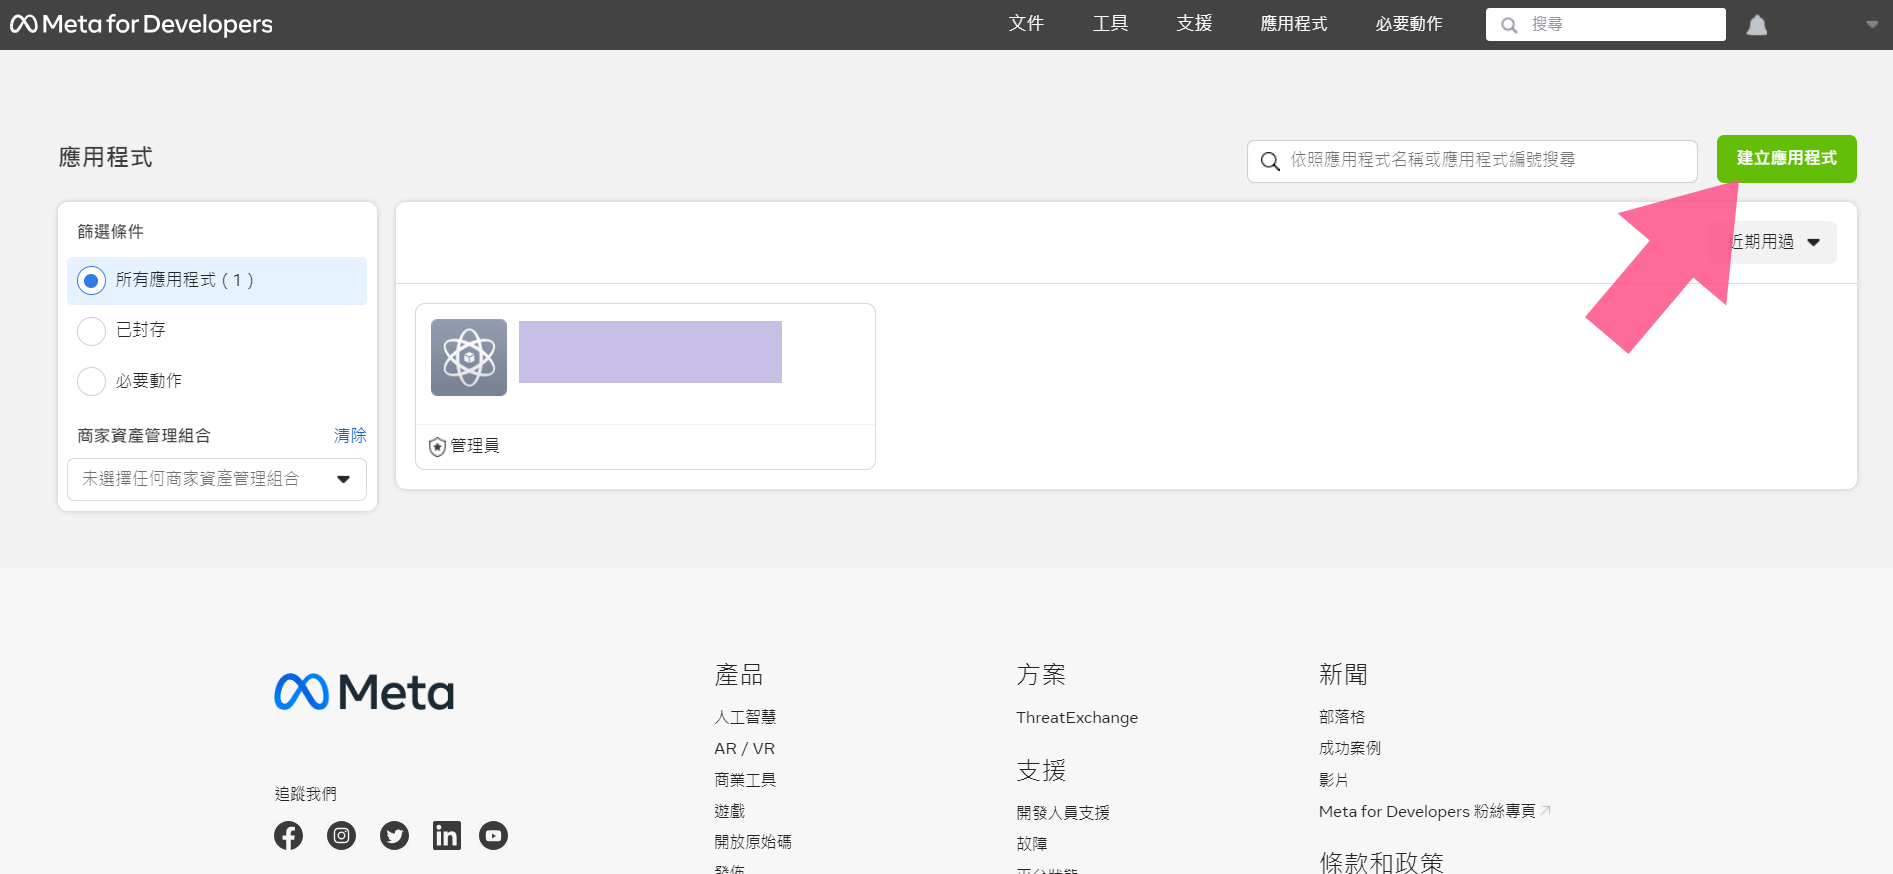Open the 開放原始碼 footer link
Image resolution: width=1893 pixels, height=874 pixels.
click(x=753, y=842)
